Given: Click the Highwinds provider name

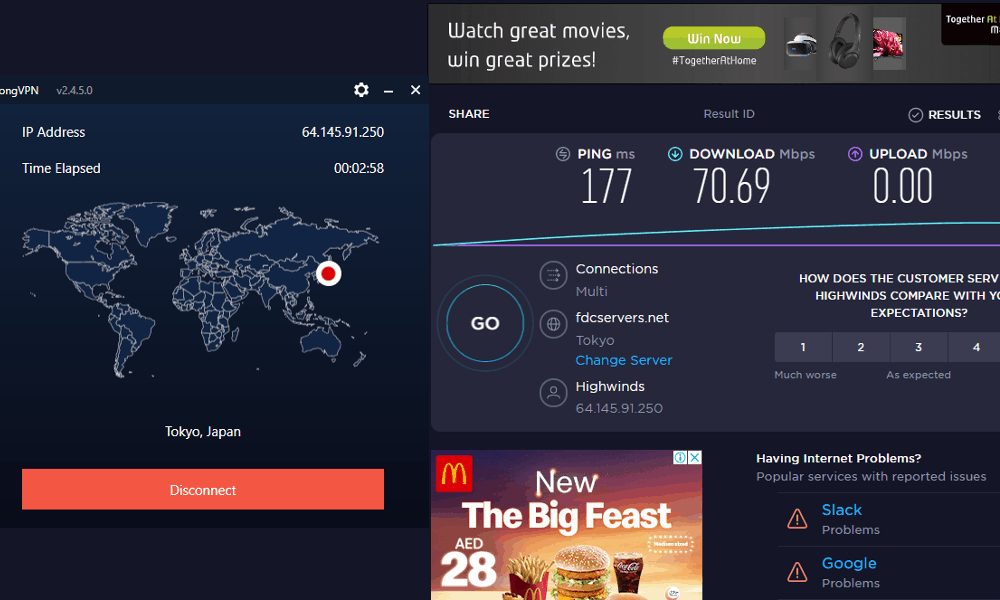Looking at the screenshot, I should point(610,386).
